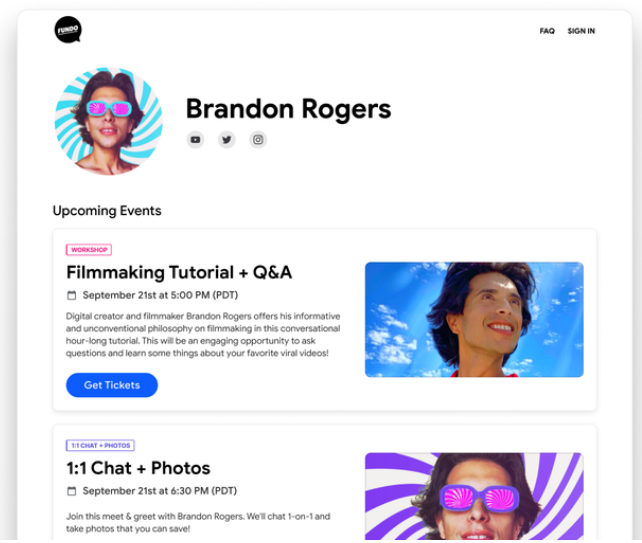Open Brandon Rogers' YouTube channel icon
Image resolution: width=642 pixels, height=543 pixels.
(x=195, y=140)
